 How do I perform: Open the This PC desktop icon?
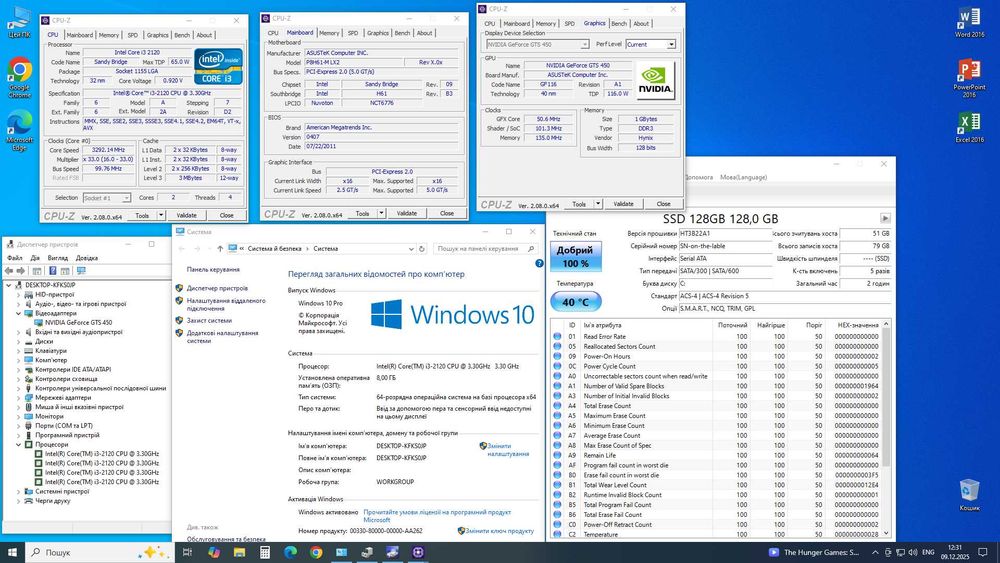point(19,23)
